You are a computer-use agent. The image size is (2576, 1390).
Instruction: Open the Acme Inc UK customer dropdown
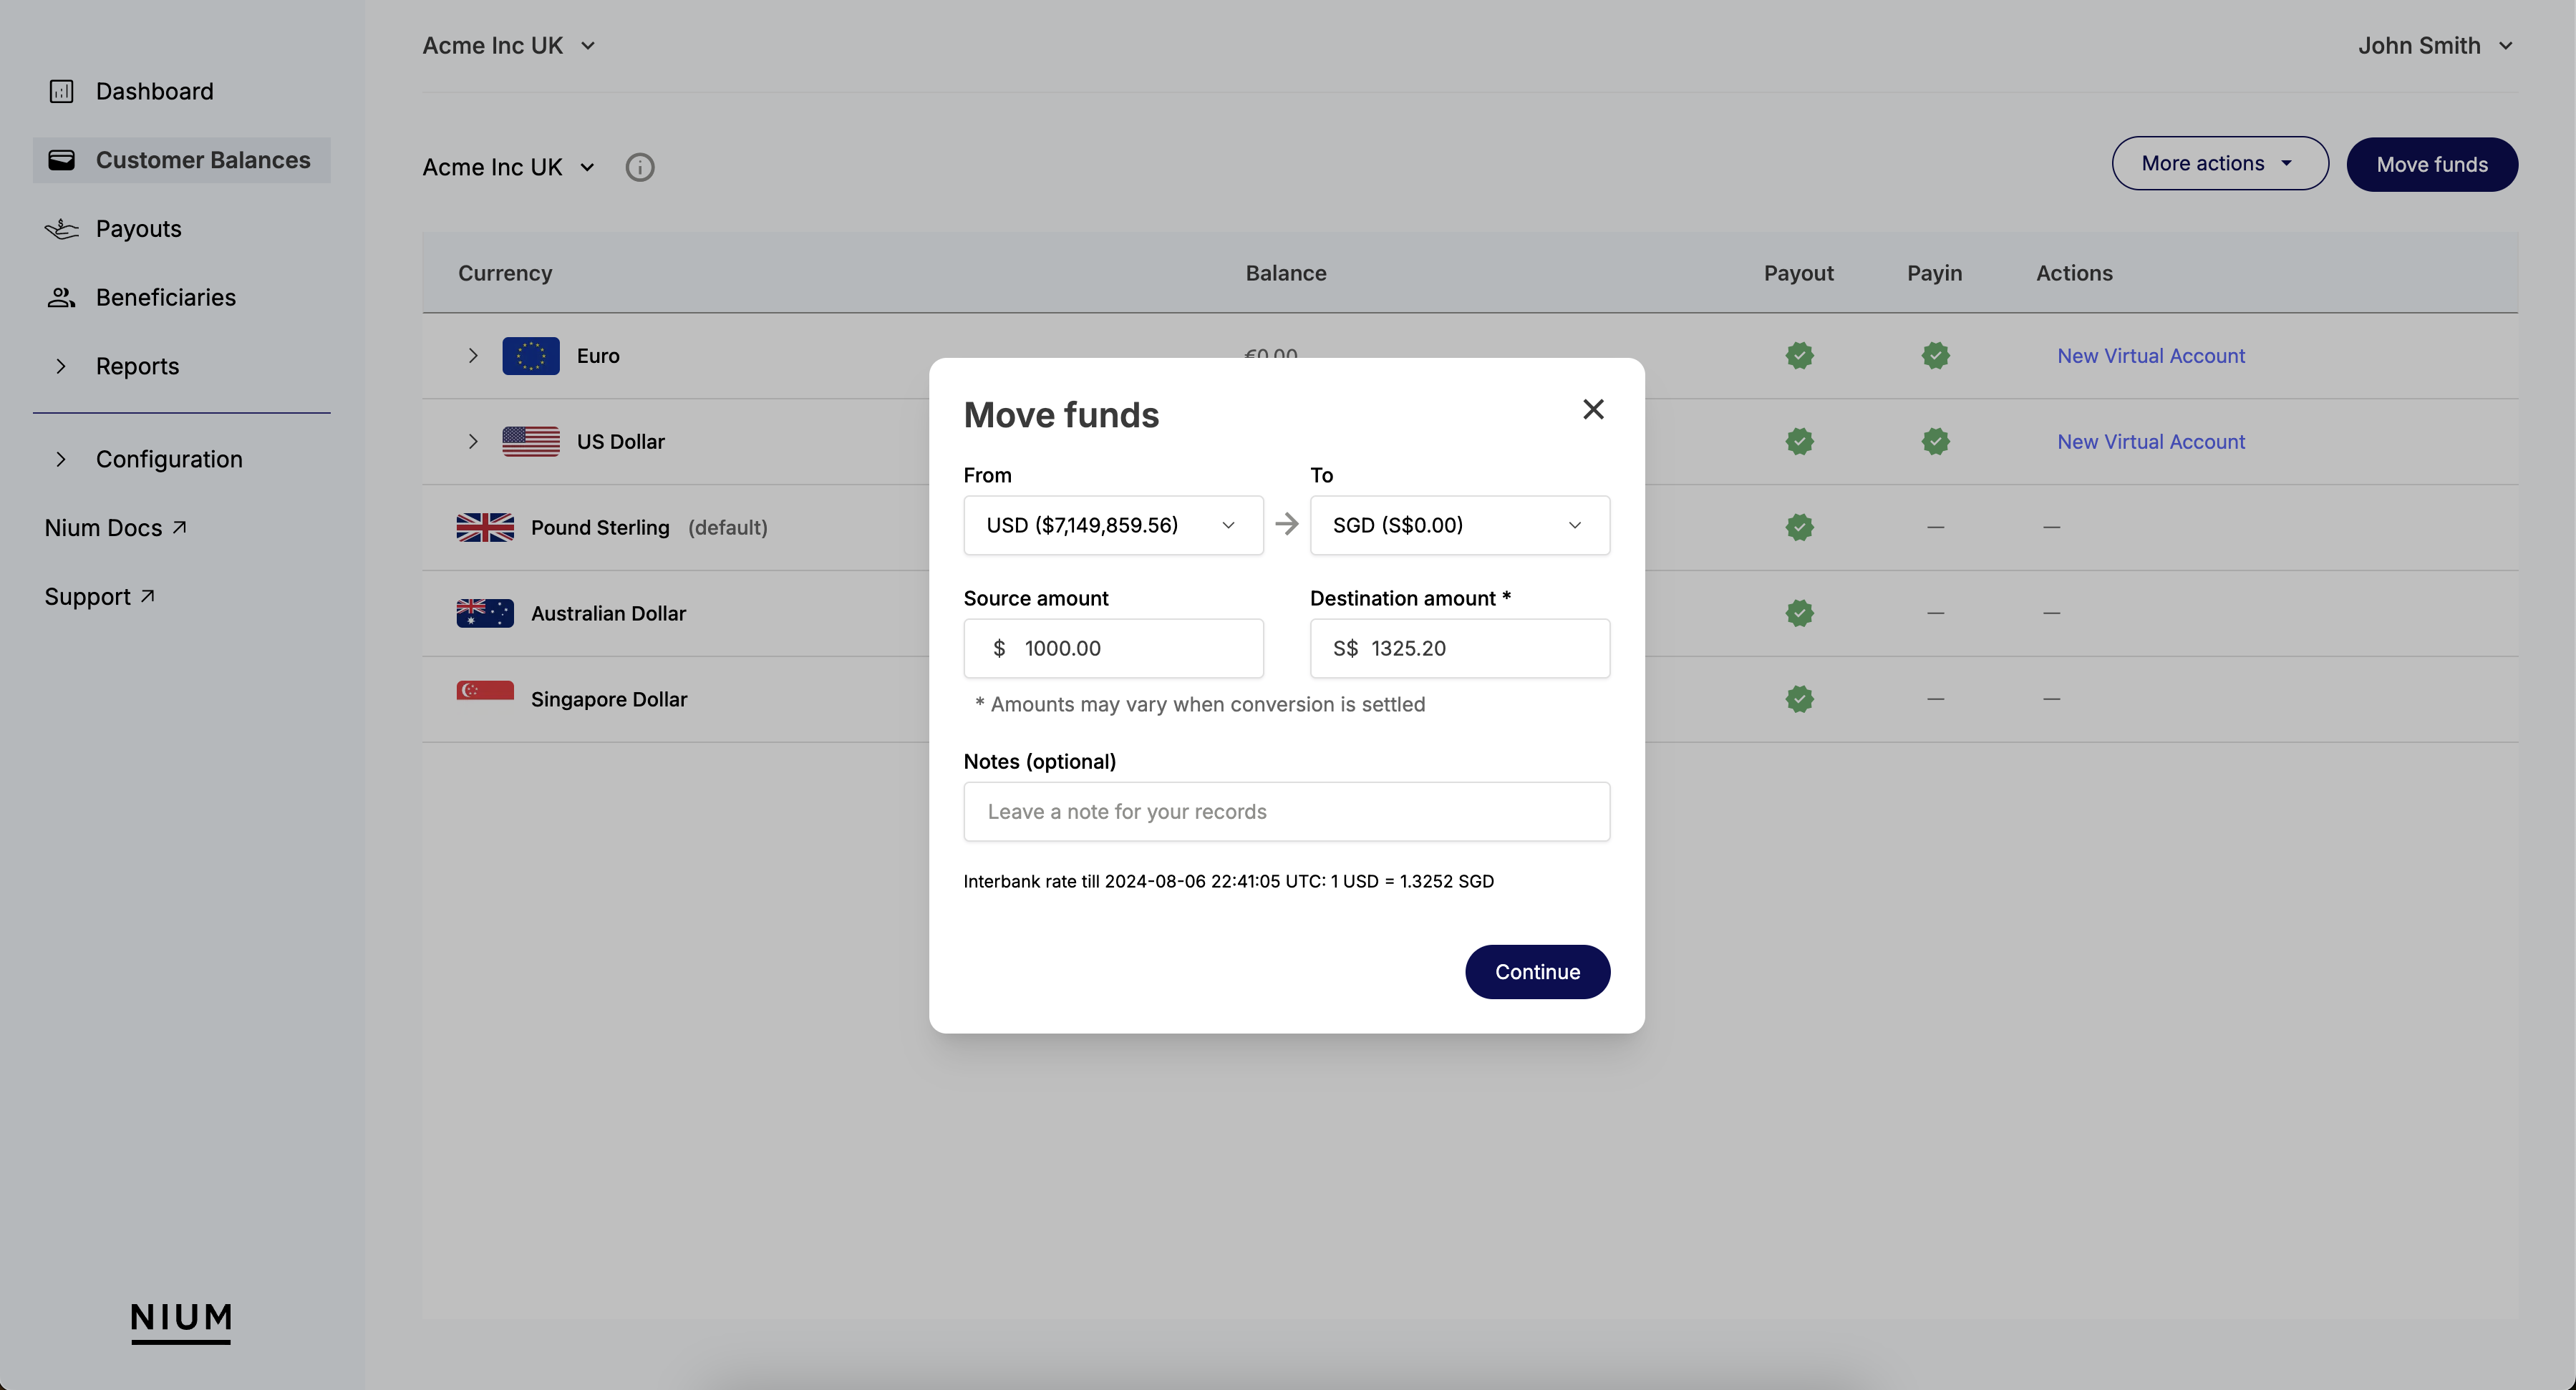coord(509,167)
